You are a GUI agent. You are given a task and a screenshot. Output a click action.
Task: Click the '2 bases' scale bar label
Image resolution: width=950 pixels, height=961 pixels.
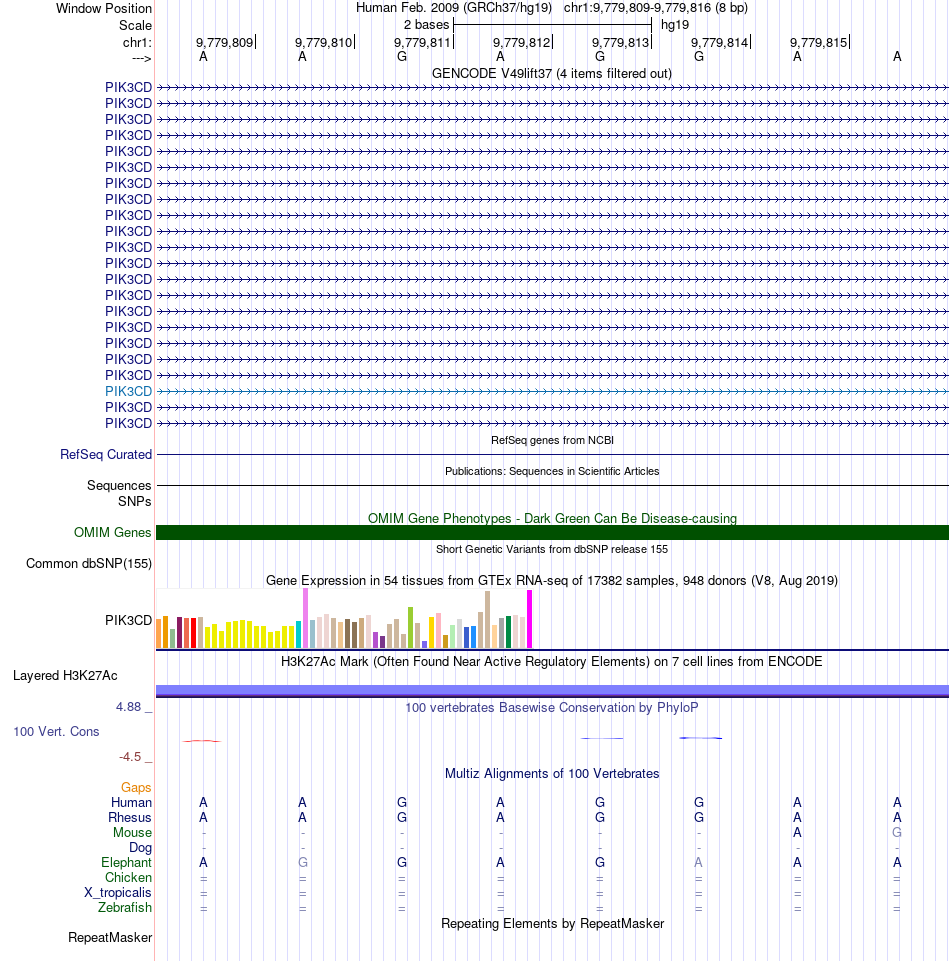426,25
